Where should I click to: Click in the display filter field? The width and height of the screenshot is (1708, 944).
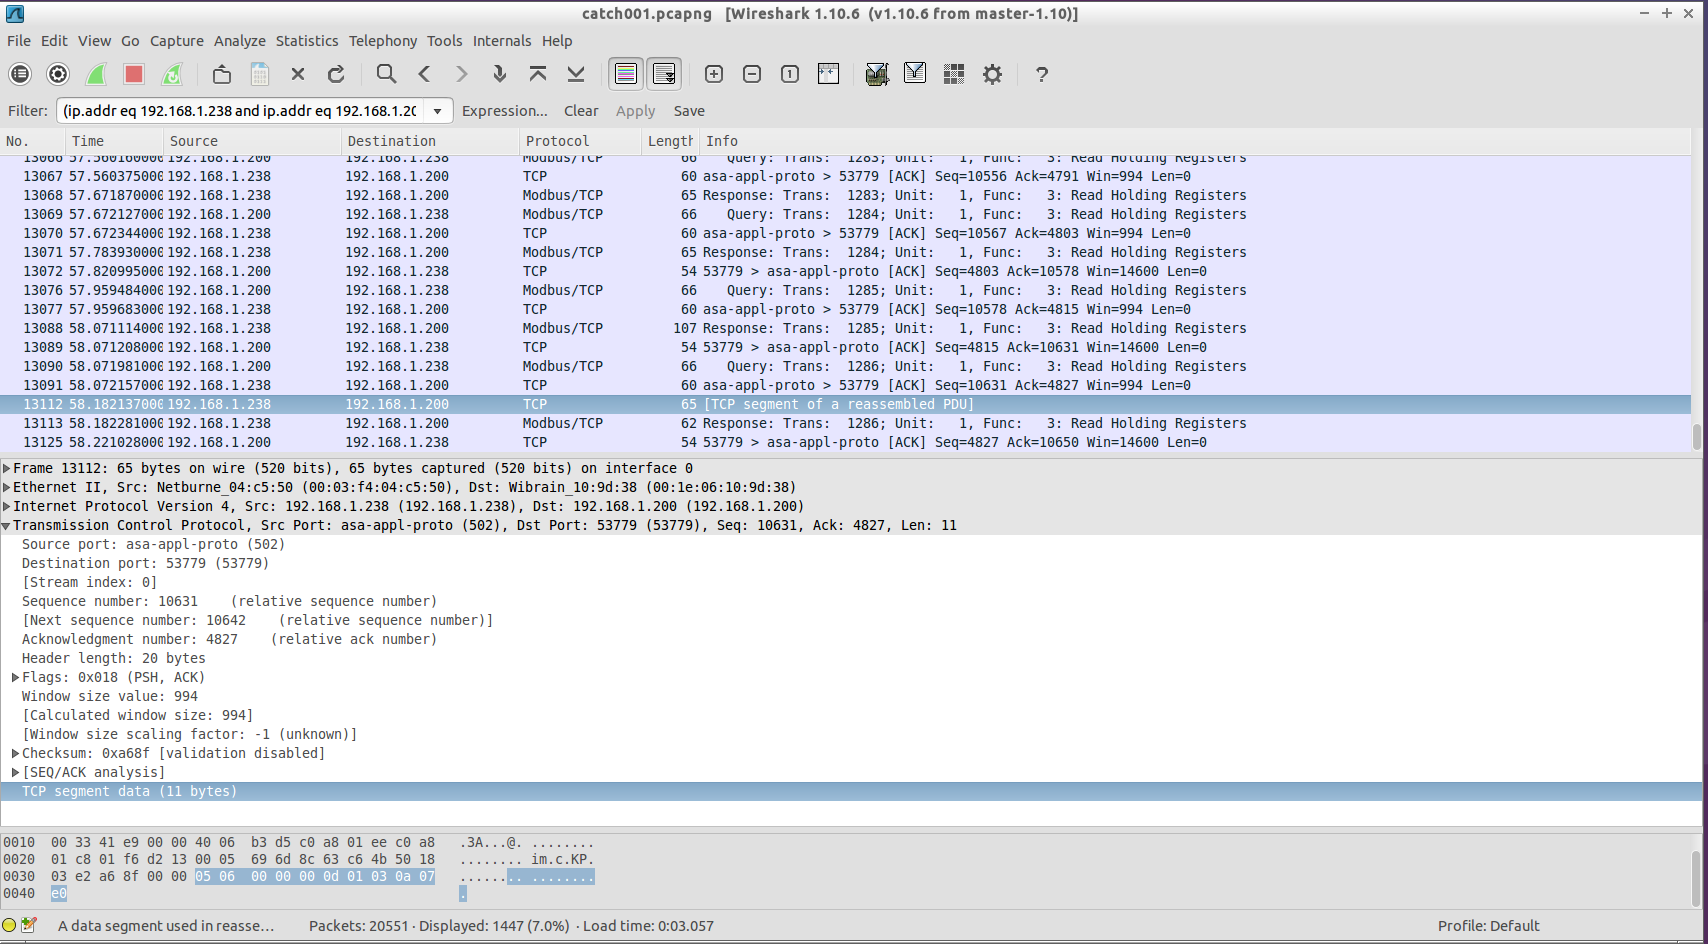[x=241, y=111]
